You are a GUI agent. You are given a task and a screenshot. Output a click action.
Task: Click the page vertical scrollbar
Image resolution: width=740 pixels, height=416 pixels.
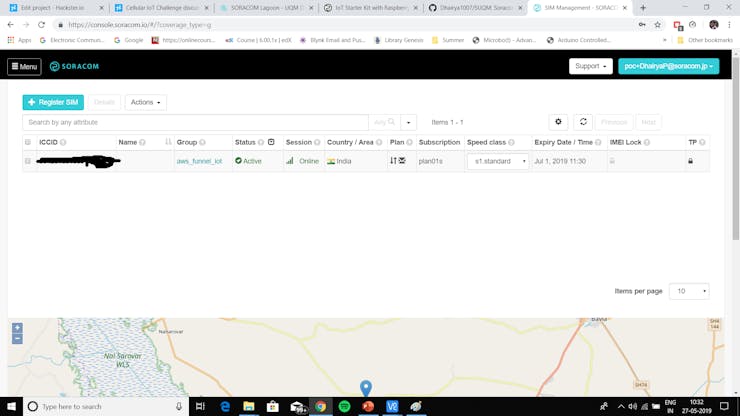[x=736, y=149]
